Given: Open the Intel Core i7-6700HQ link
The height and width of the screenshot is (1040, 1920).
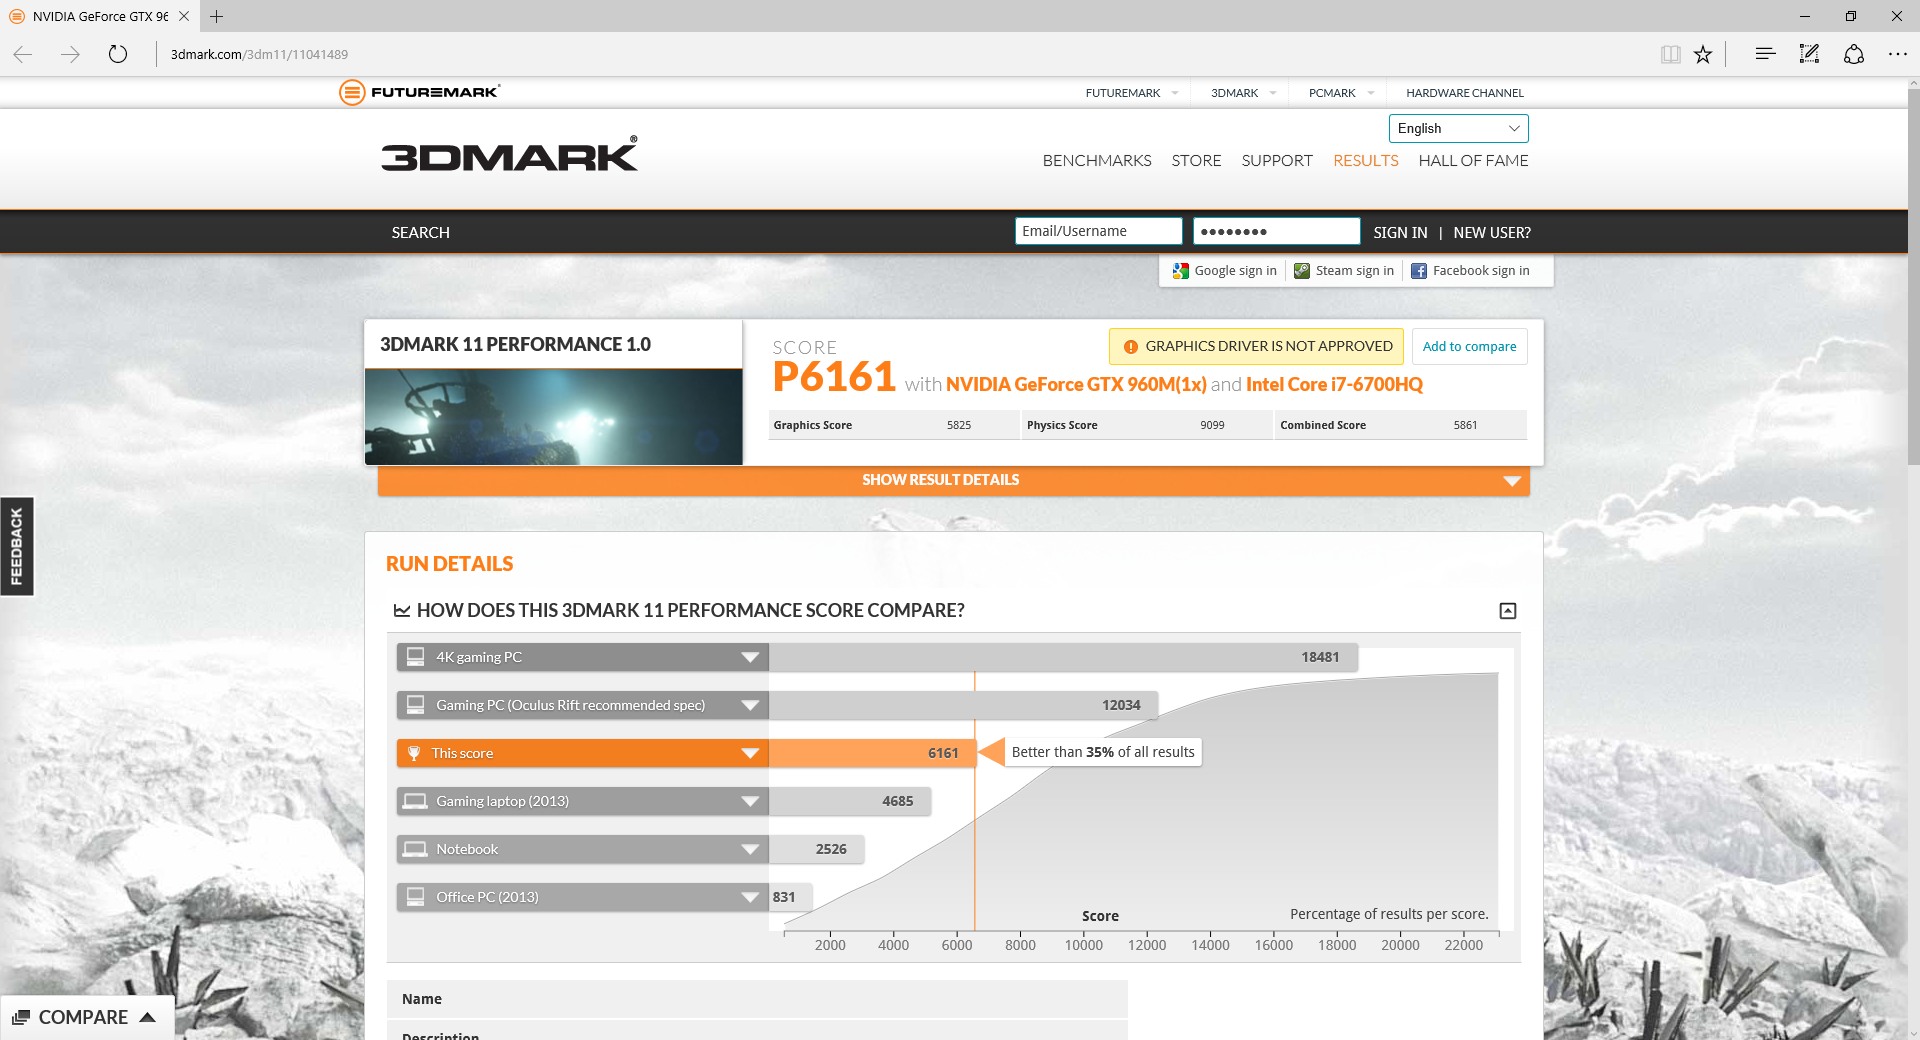Looking at the screenshot, I should pos(1334,385).
